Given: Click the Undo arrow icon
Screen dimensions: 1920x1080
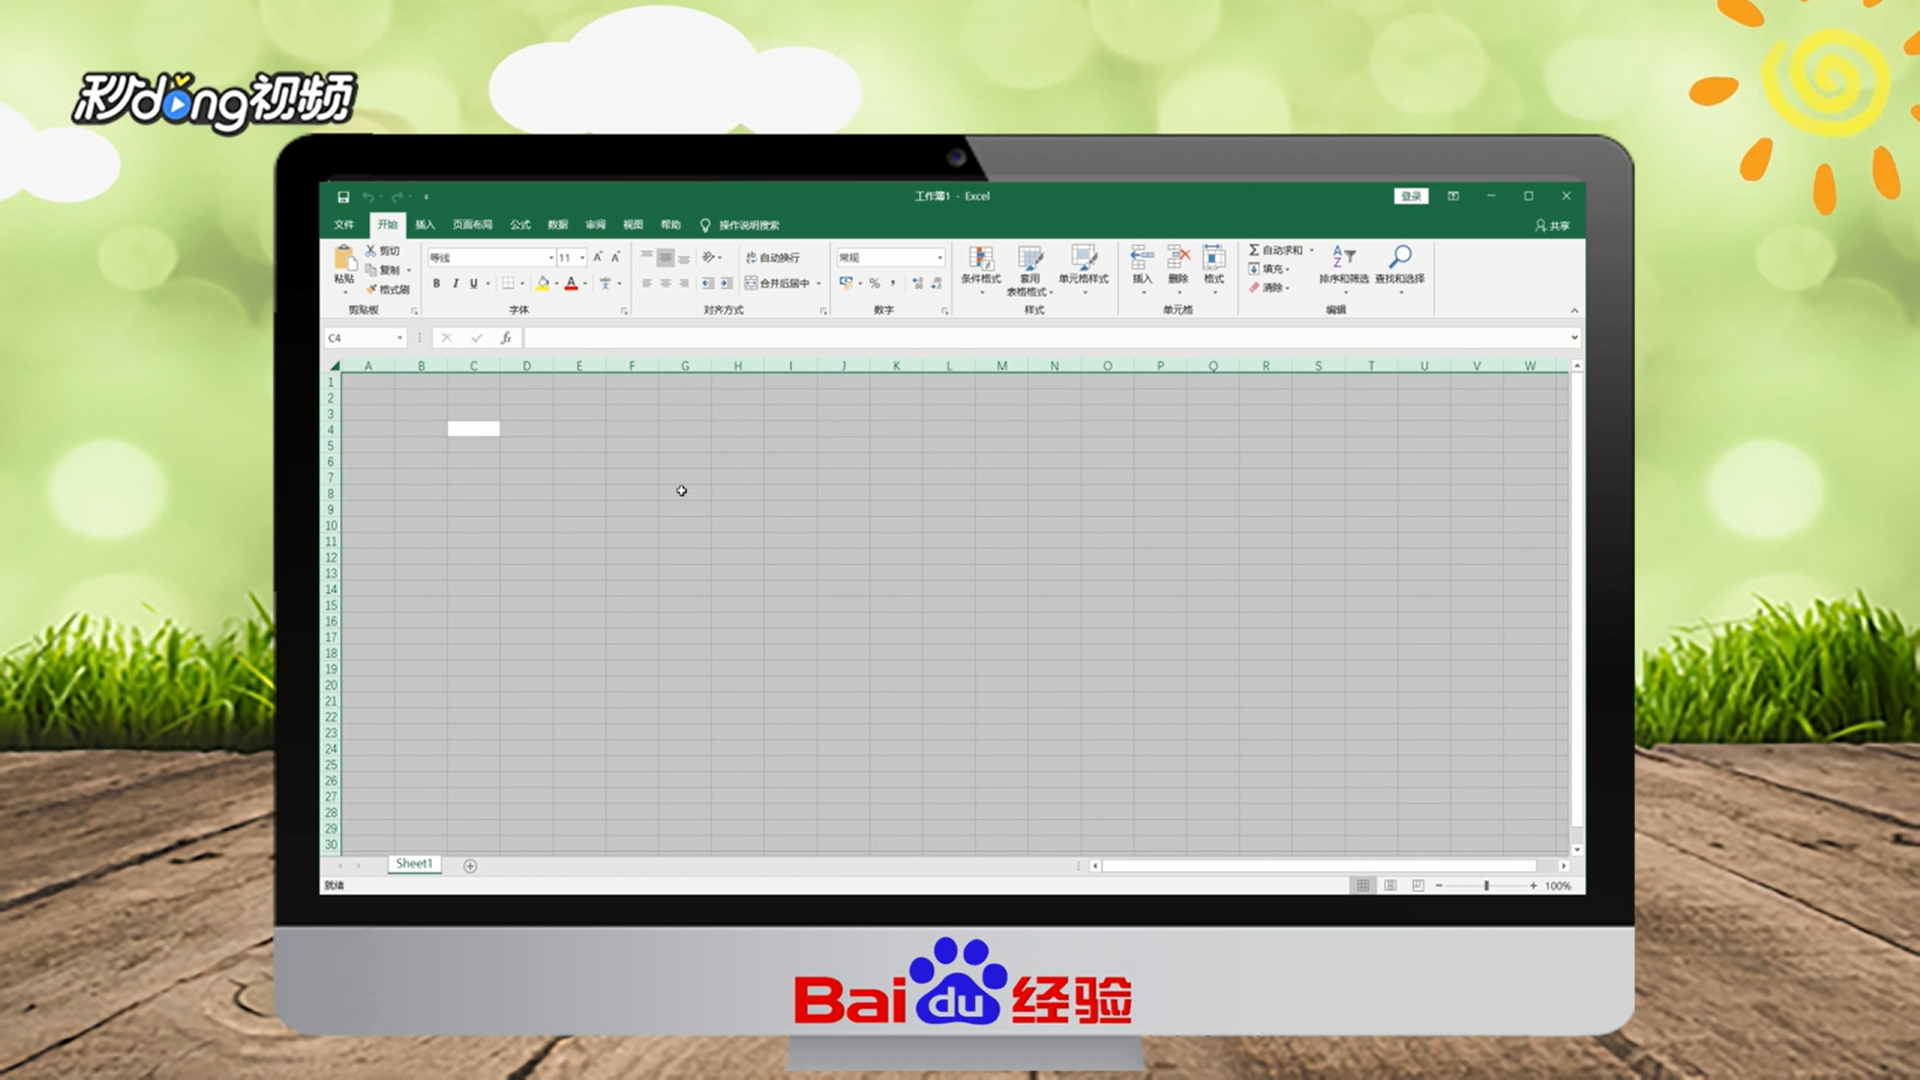Looking at the screenshot, I should point(368,197).
